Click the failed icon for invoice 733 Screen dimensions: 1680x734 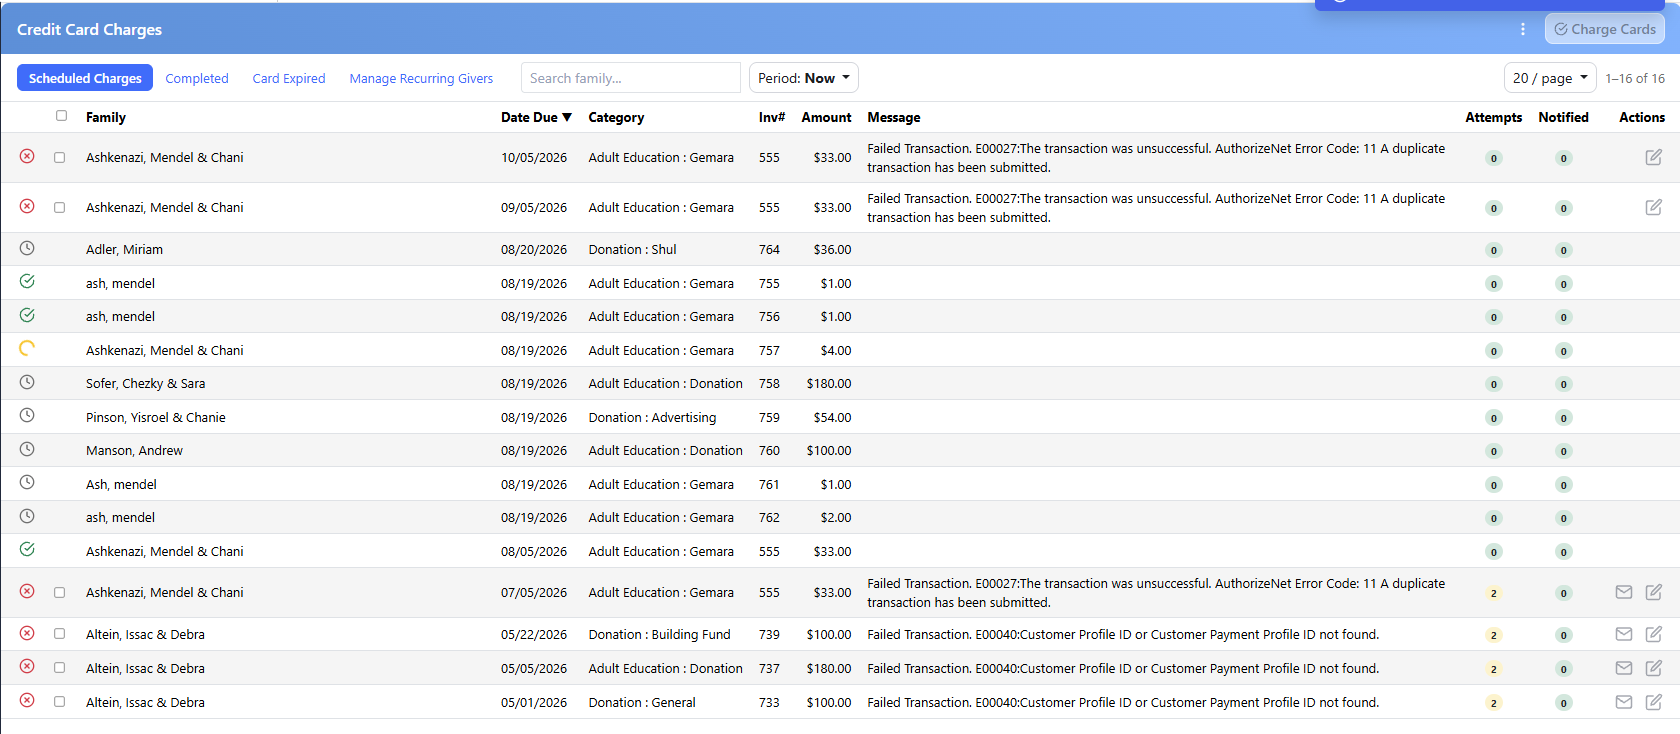coord(27,700)
